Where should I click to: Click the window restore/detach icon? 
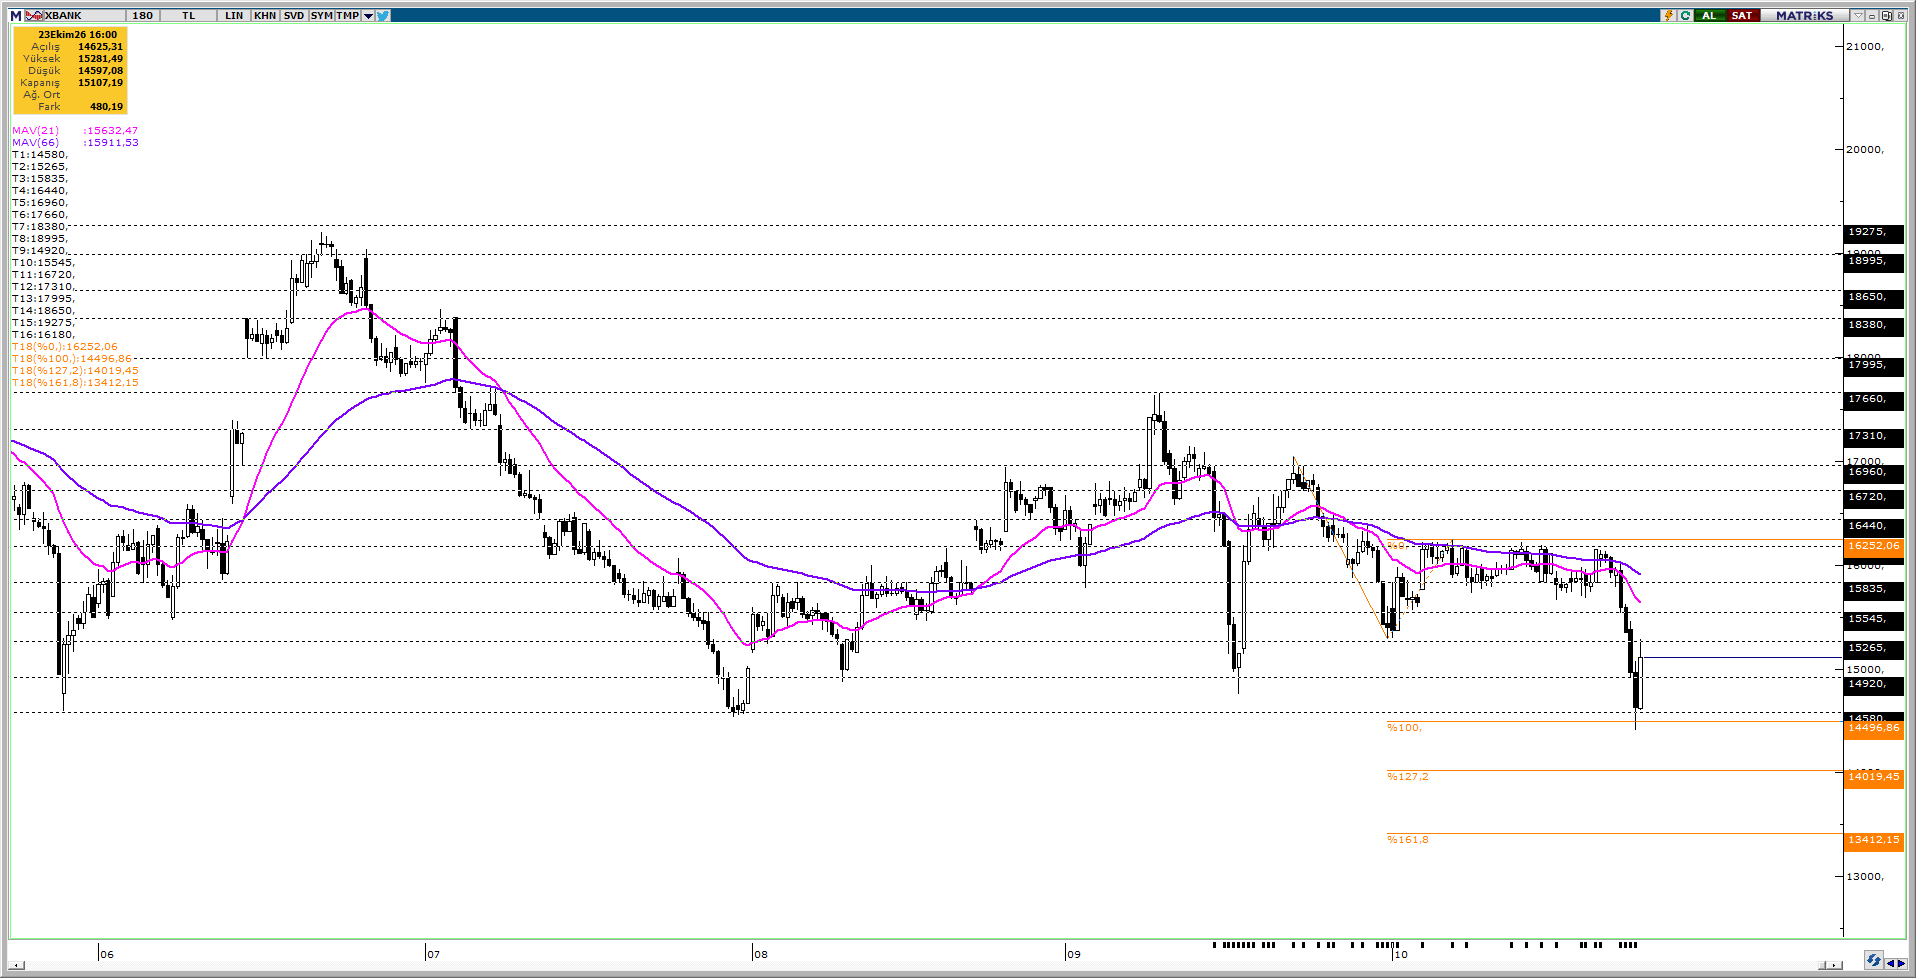point(1886,16)
